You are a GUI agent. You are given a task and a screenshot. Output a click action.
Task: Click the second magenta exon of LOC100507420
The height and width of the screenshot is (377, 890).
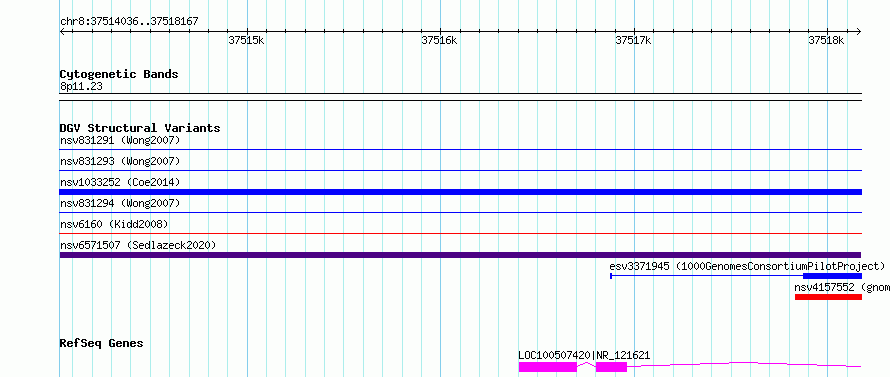[611, 367]
